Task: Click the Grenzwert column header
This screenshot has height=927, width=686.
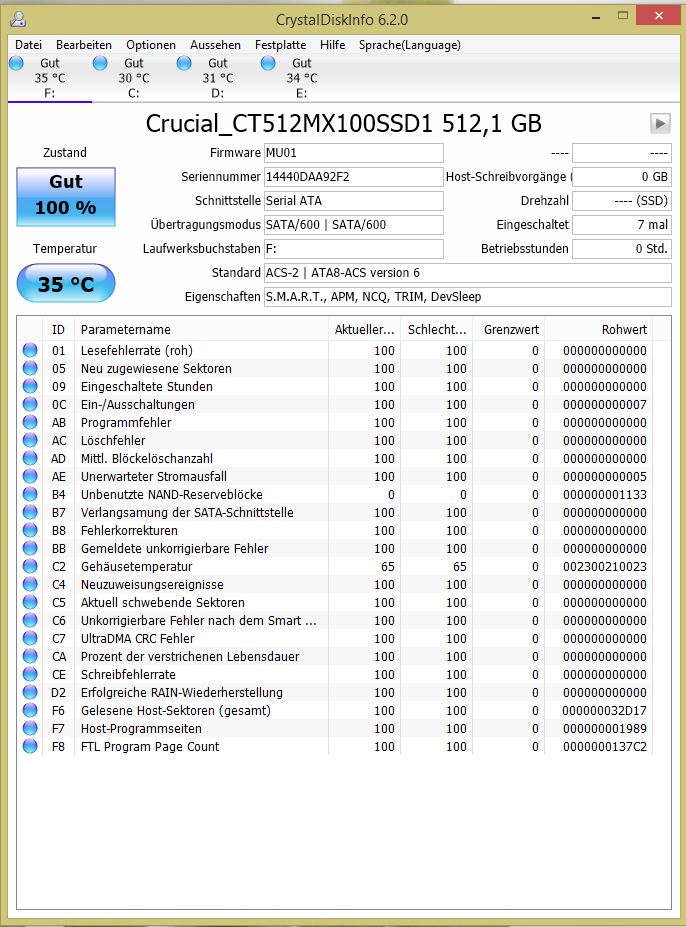Action: point(509,329)
